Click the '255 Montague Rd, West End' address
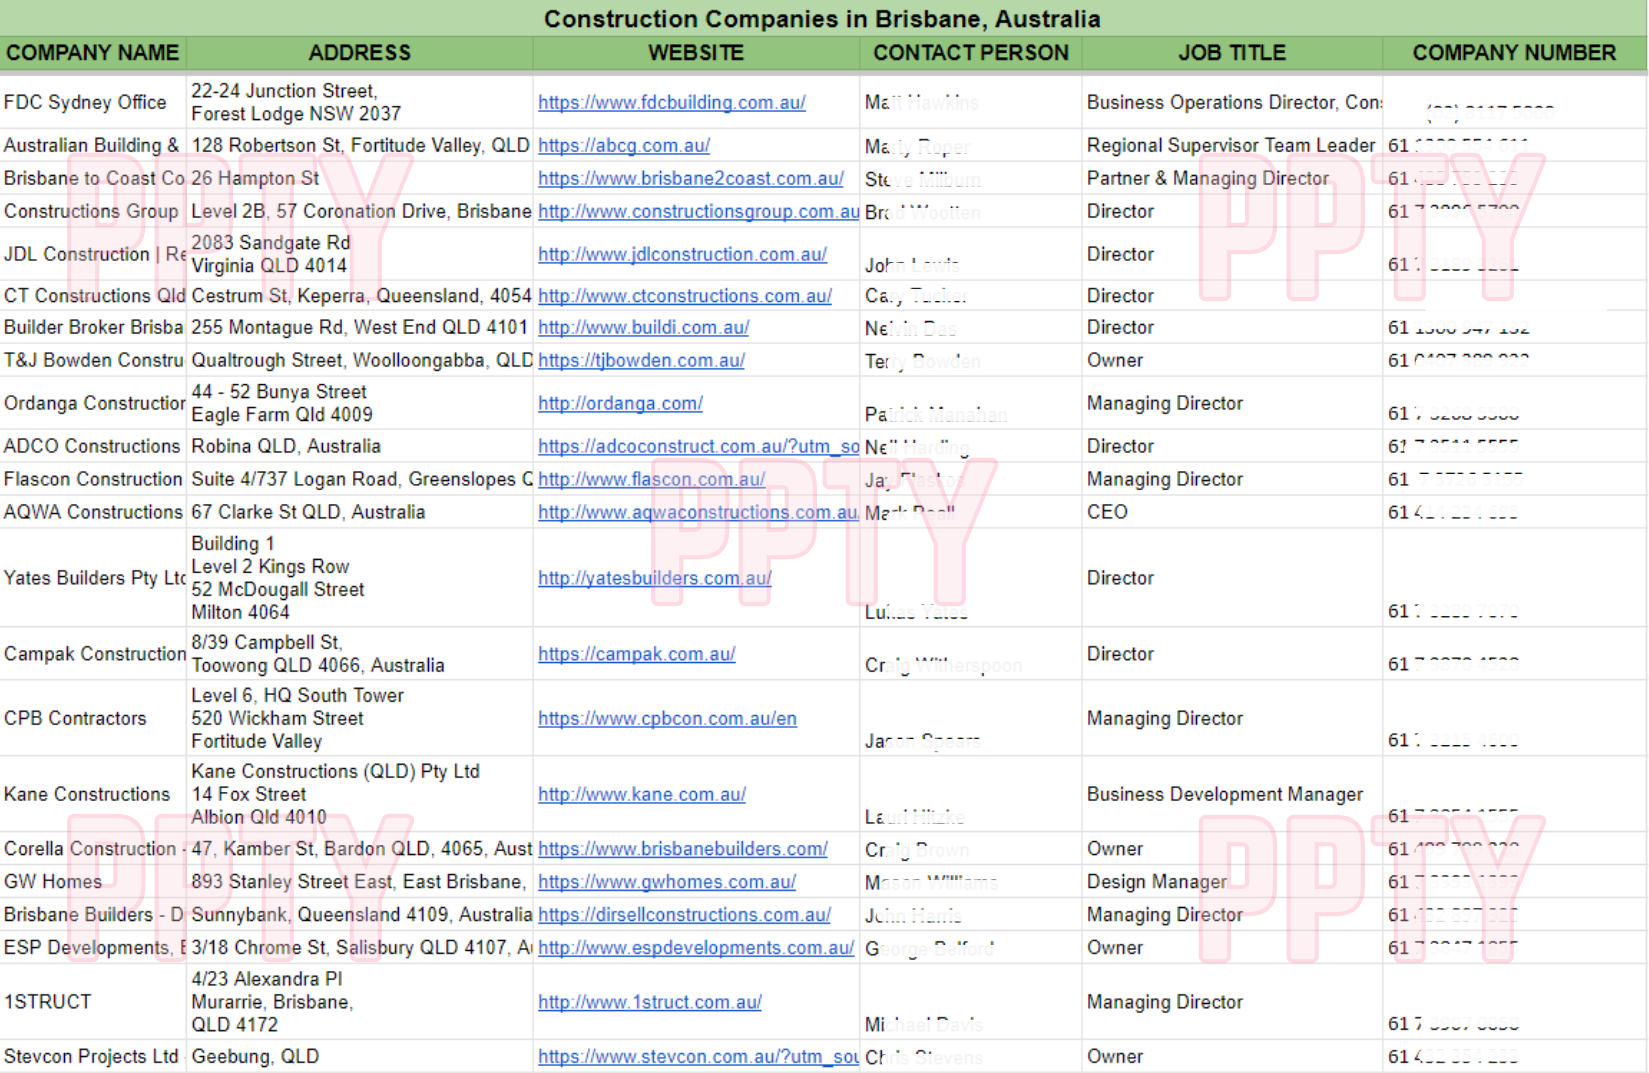1649x1073 pixels. (360, 328)
